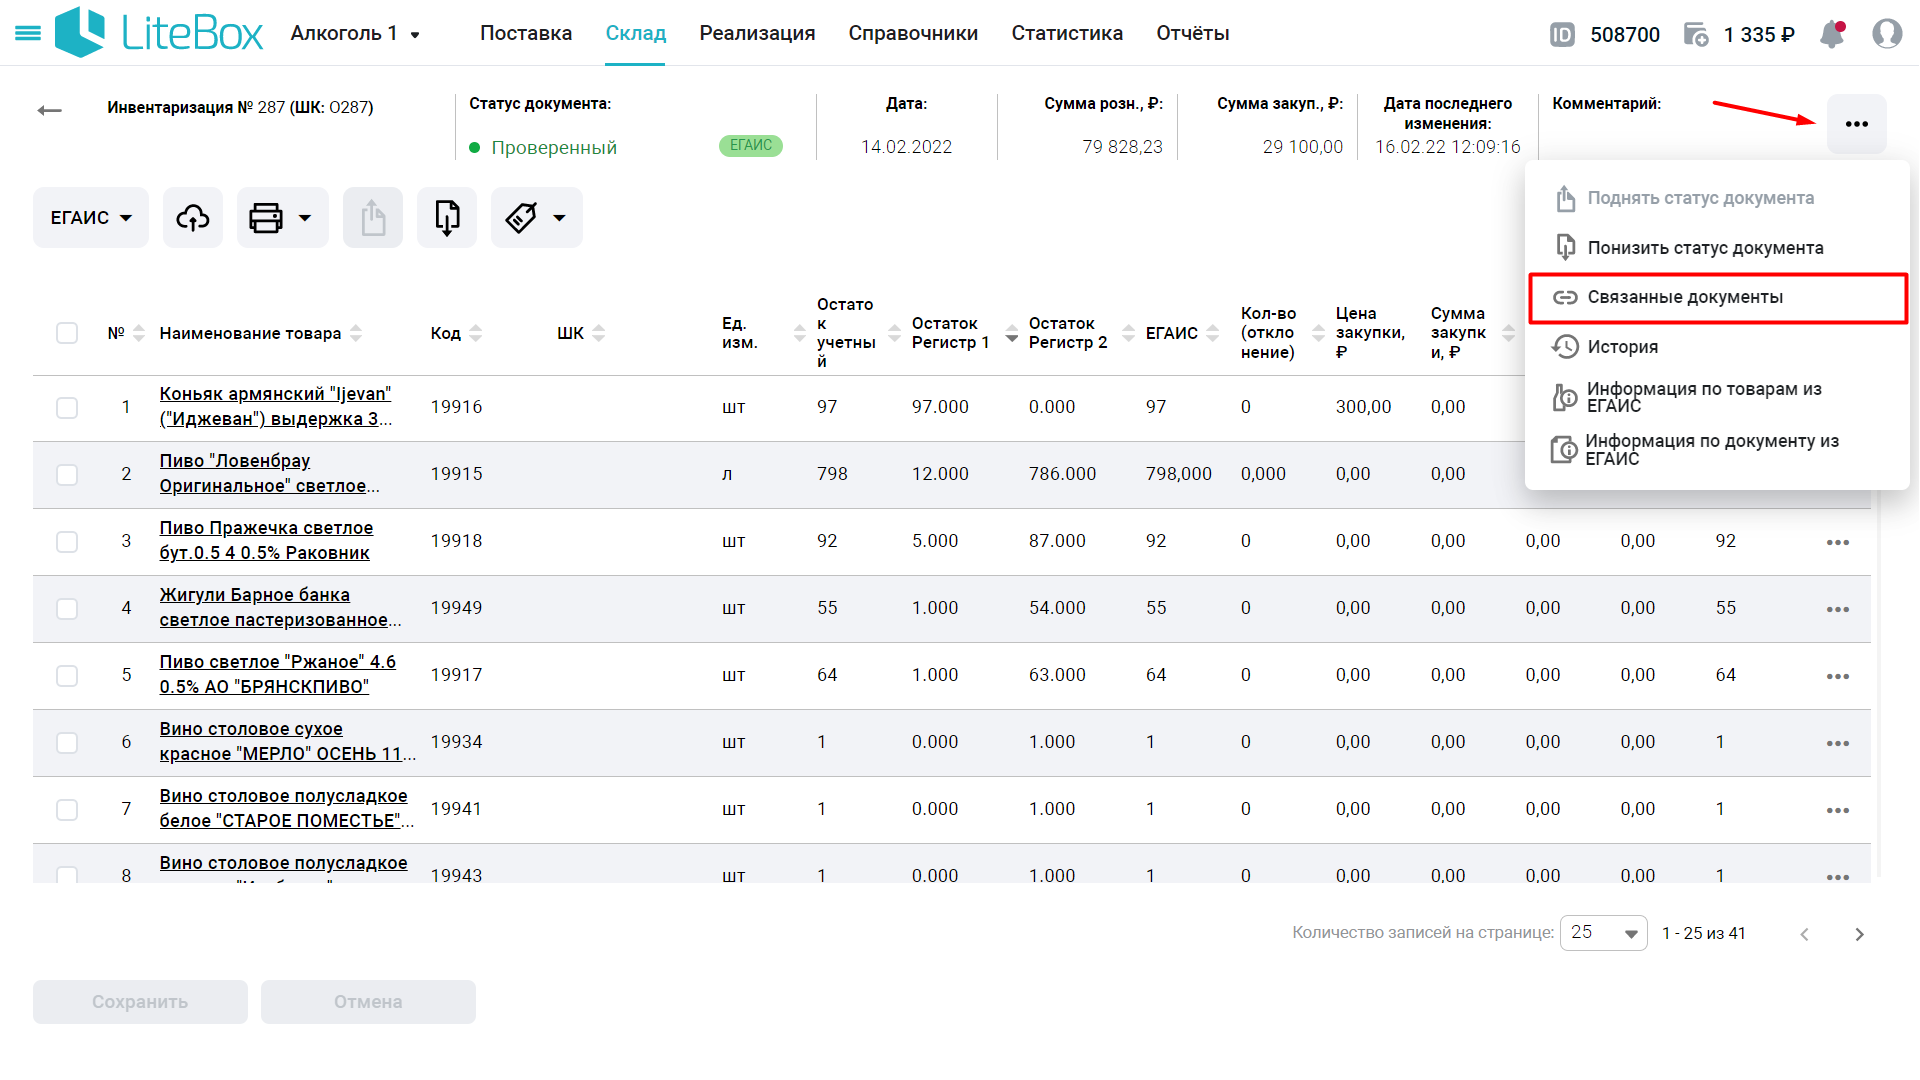This screenshot has width=1920, height=1080.
Task: Sort by Кол-во (отклонение) column arrow
Action: point(1319,333)
